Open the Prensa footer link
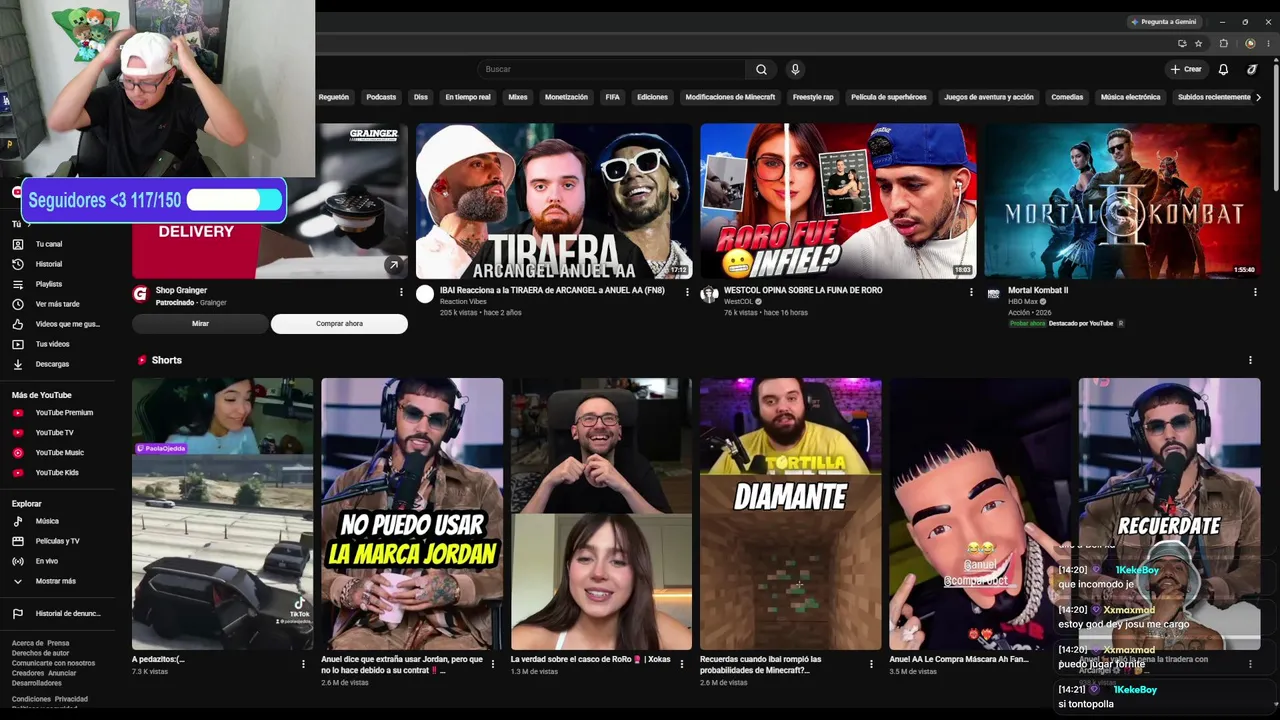1280x720 pixels. [x=58, y=643]
